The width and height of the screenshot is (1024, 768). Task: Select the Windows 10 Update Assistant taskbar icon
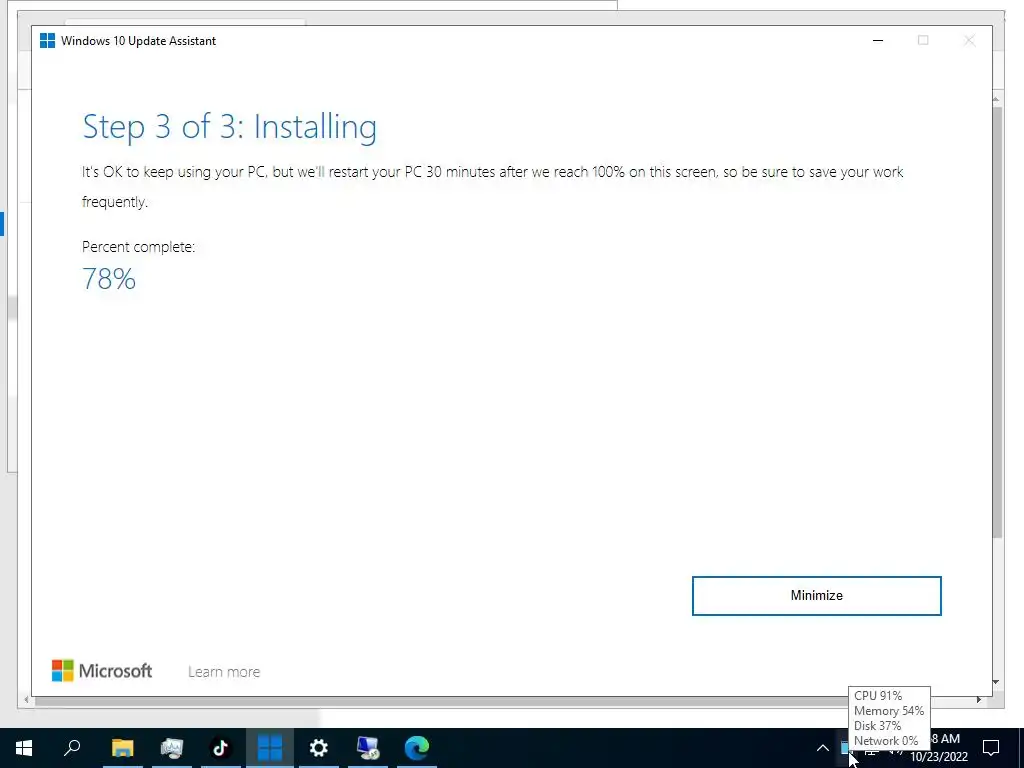(x=269, y=748)
